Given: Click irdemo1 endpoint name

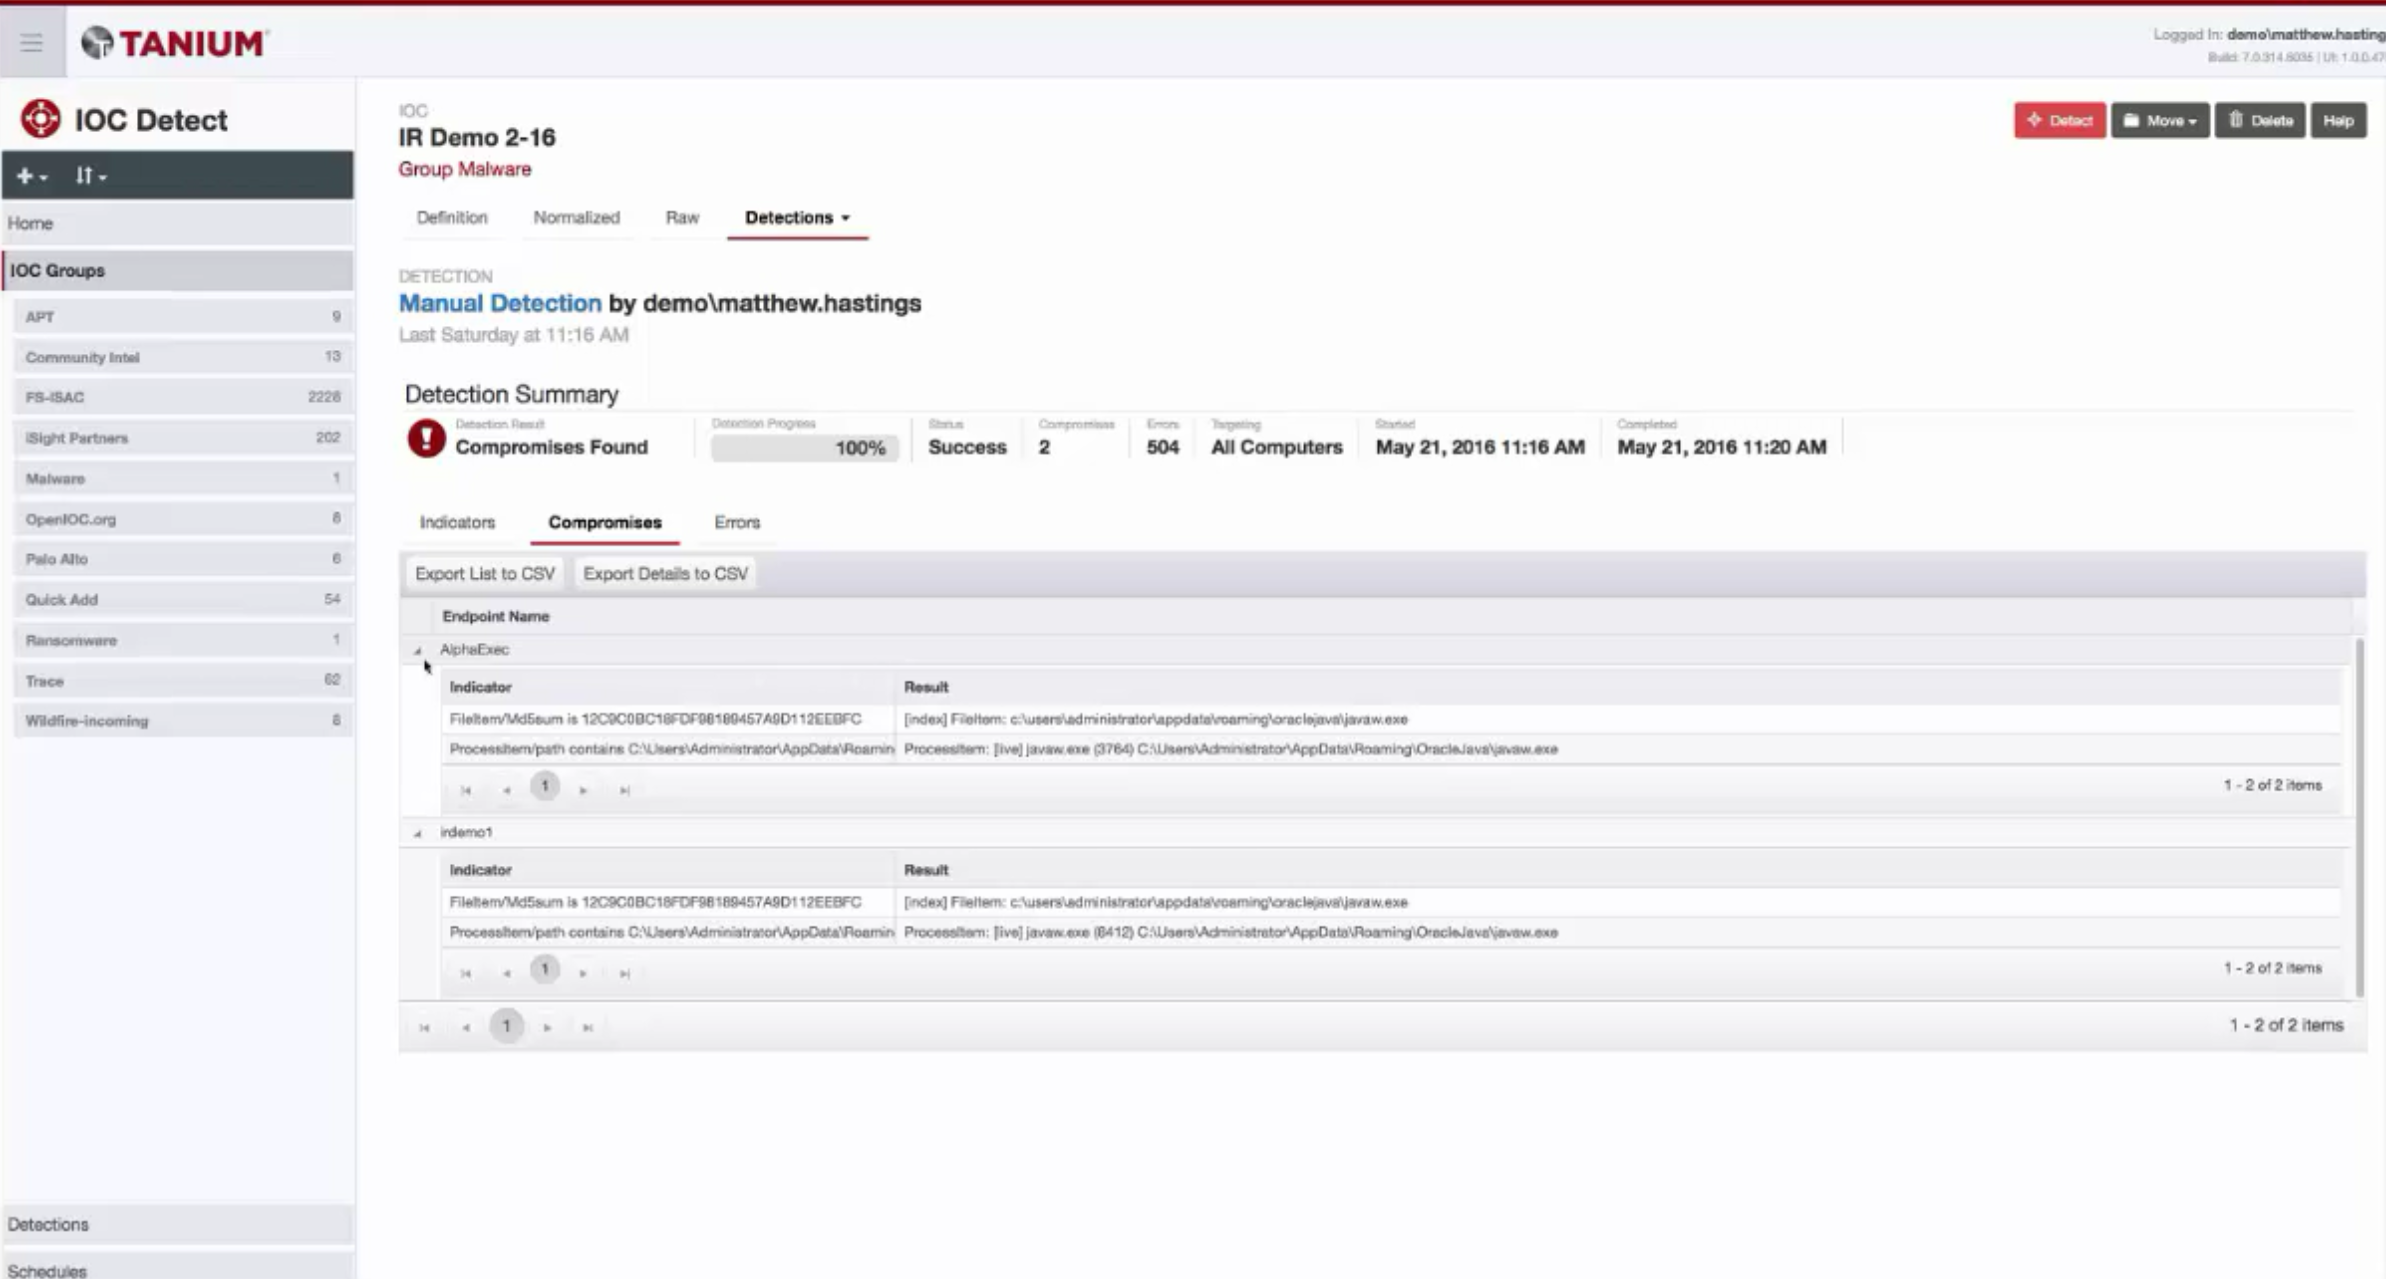Looking at the screenshot, I should coord(466,832).
